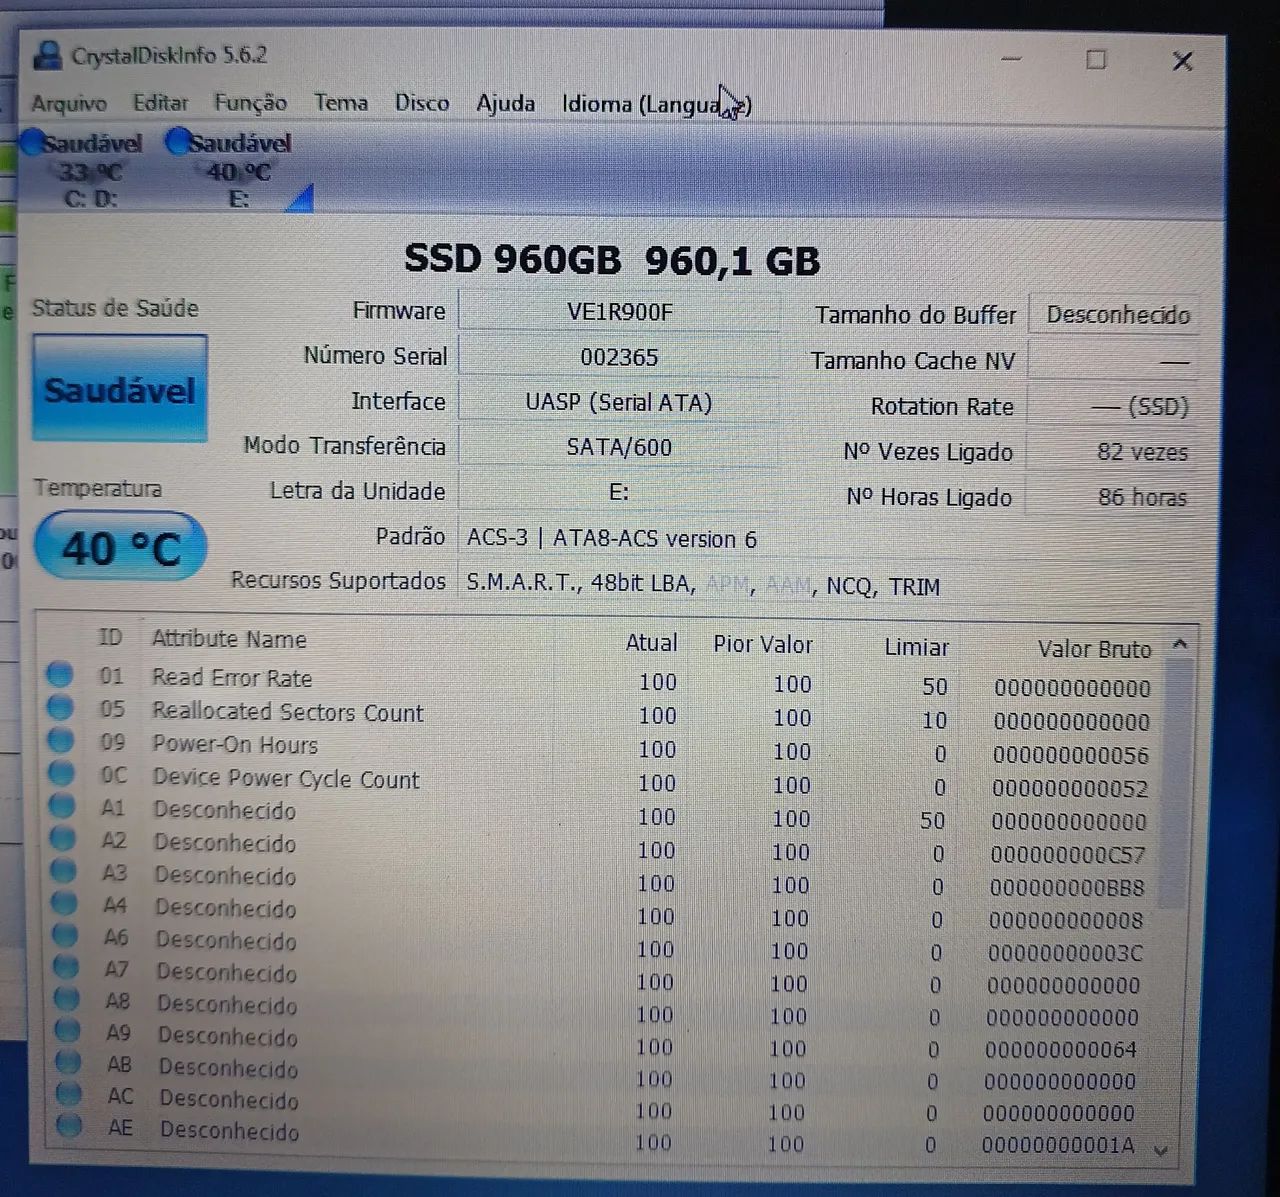Select the E: disk tab at 40 °C
This screenshot has width=1280, height=1197.
point(236,170)
